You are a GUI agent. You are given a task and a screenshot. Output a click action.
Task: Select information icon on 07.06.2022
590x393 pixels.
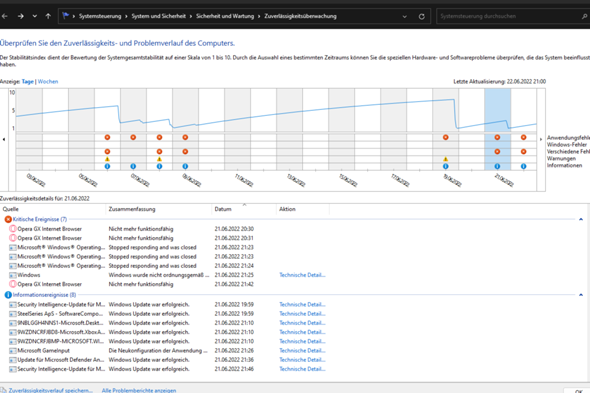coord(133,166)
